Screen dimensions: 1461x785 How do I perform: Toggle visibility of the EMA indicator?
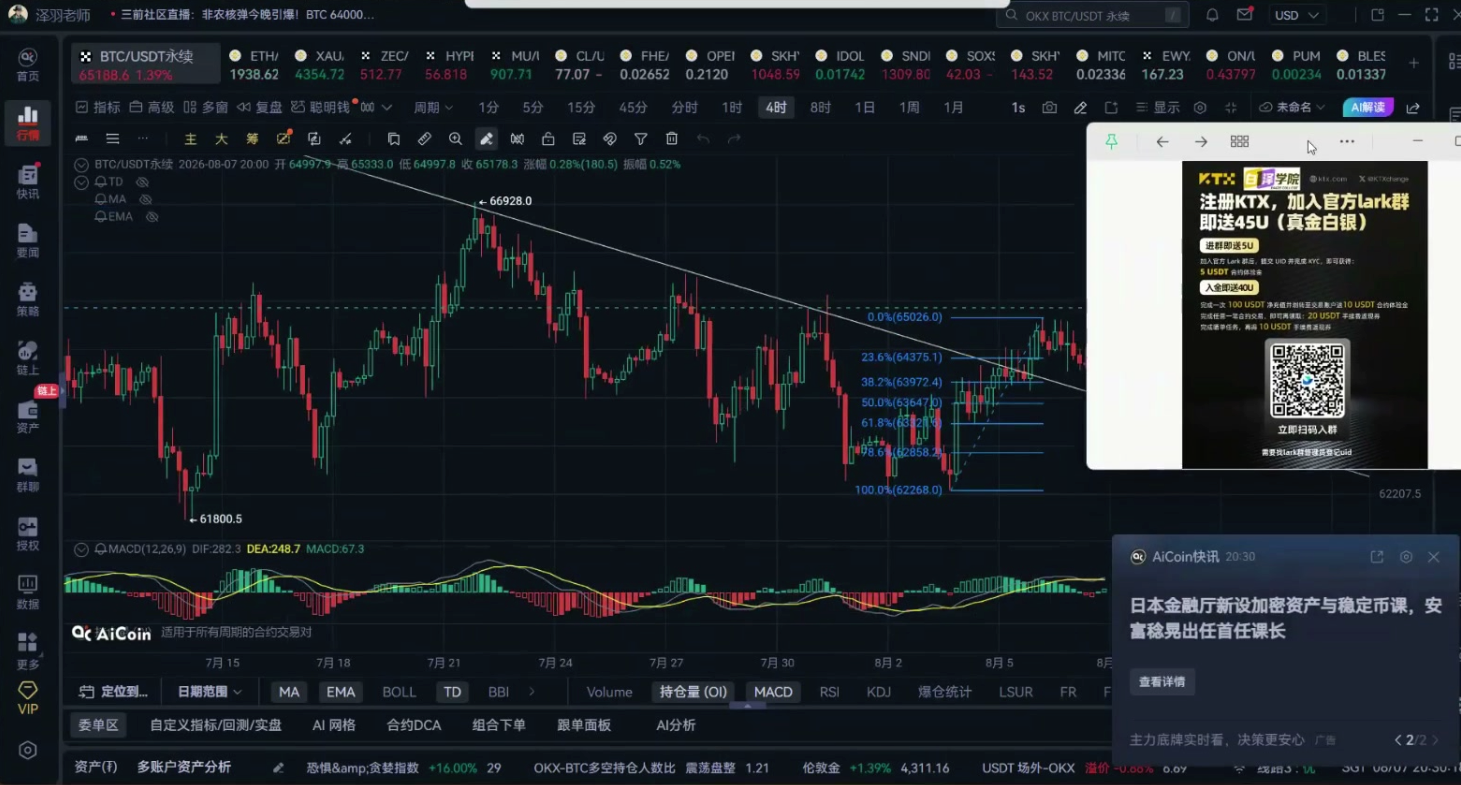tap(152, 216)
